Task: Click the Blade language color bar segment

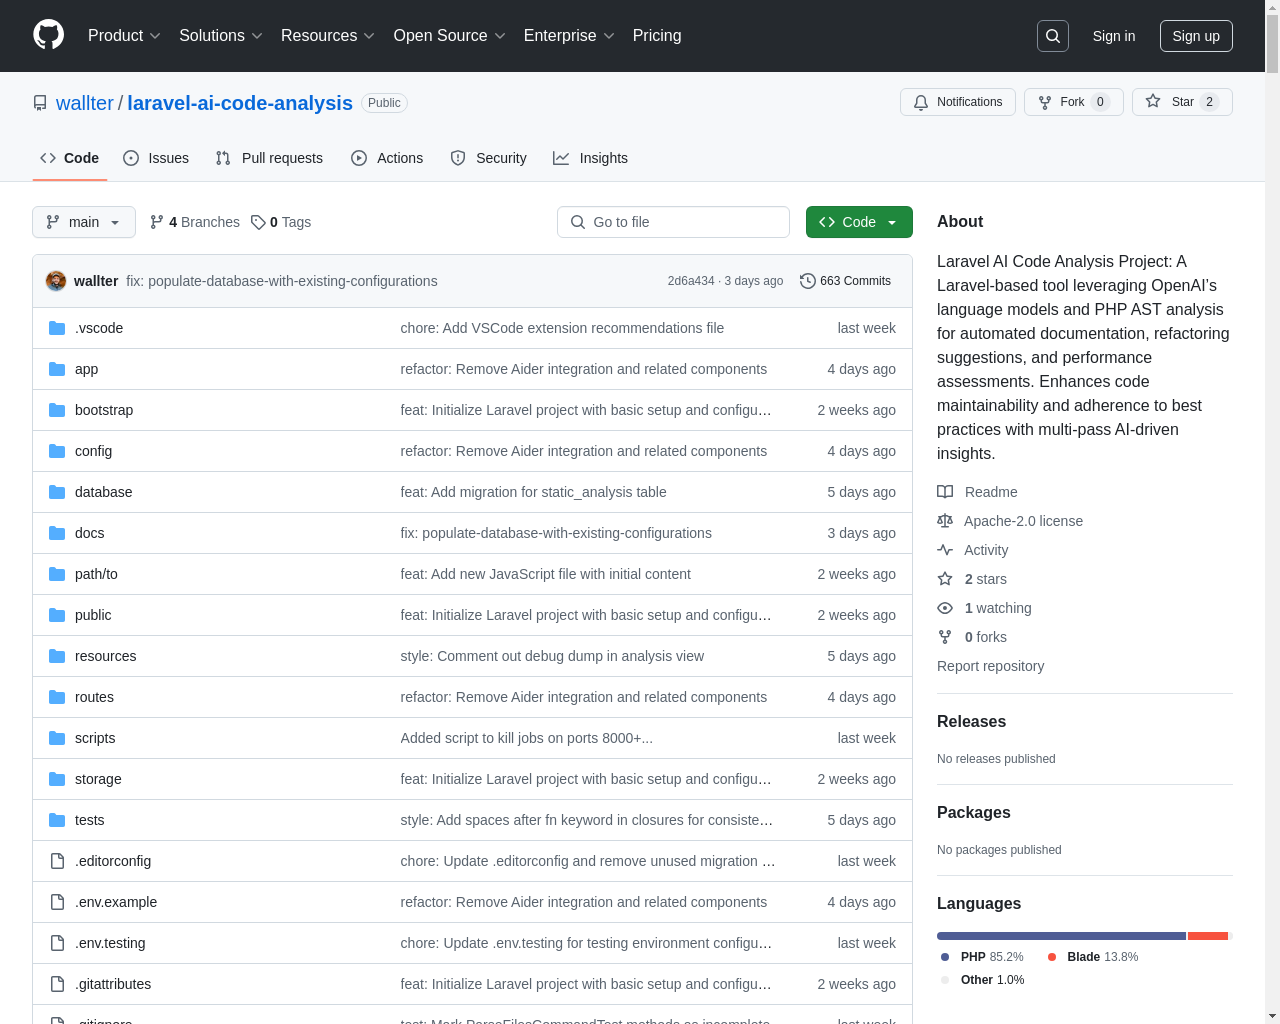Action: tap(1207, 936)
